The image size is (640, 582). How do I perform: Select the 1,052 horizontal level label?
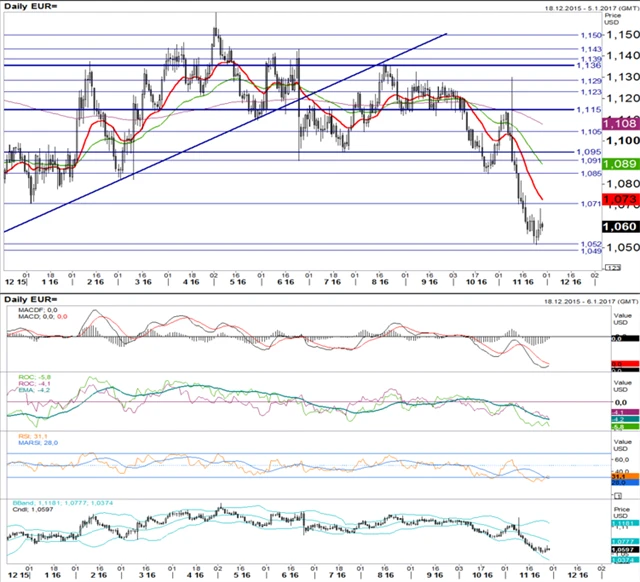[591, 244]
